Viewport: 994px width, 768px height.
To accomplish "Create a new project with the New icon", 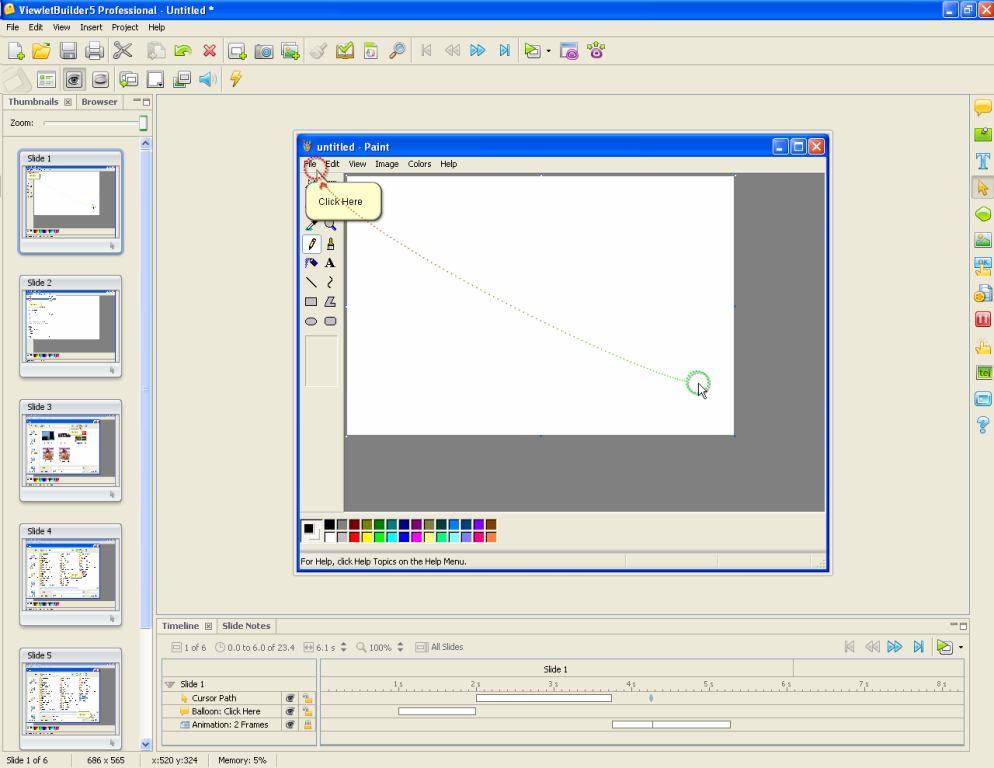I will tap(16, 51).
